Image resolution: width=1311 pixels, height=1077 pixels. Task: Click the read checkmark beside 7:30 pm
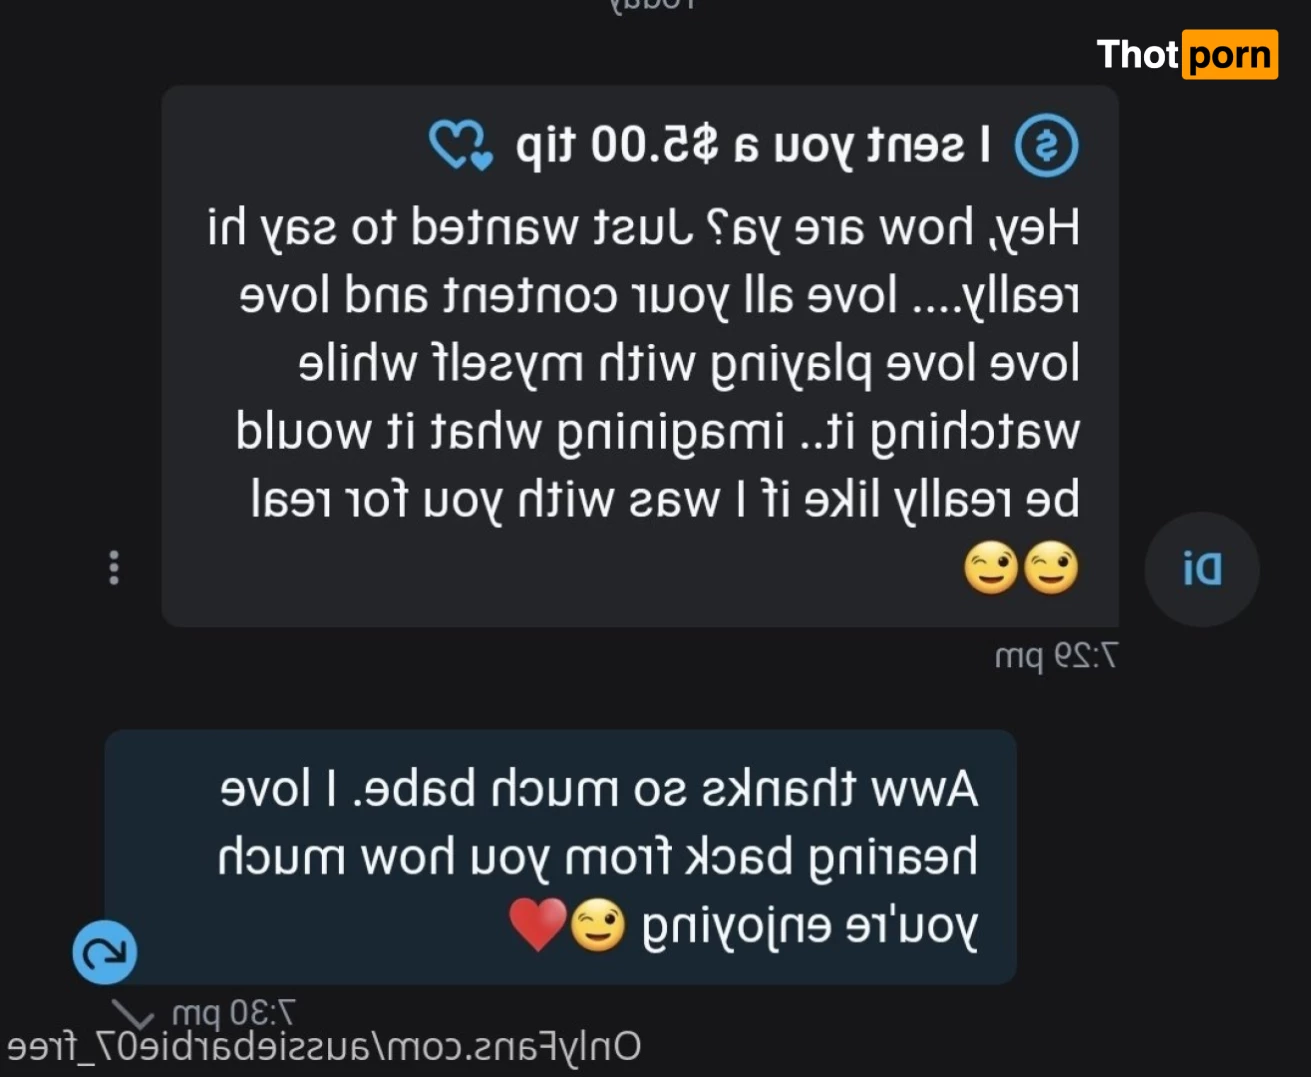(x=134, y=1013)
